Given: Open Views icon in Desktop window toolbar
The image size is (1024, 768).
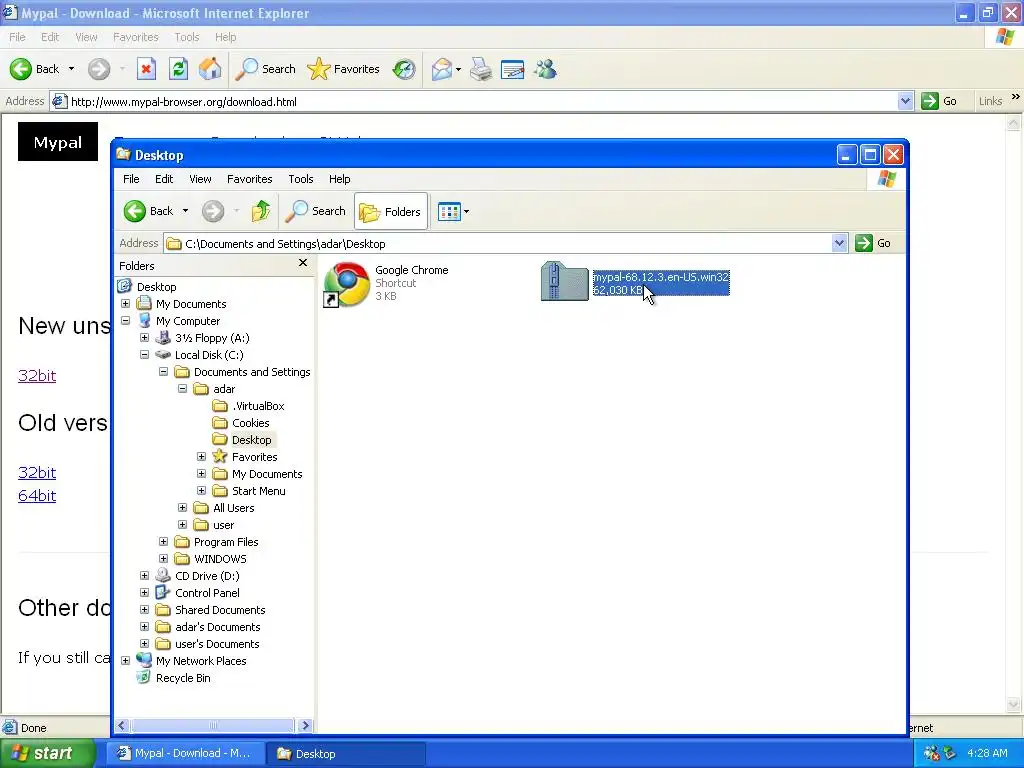Looking at the screenshot, I should coord(449,212).
